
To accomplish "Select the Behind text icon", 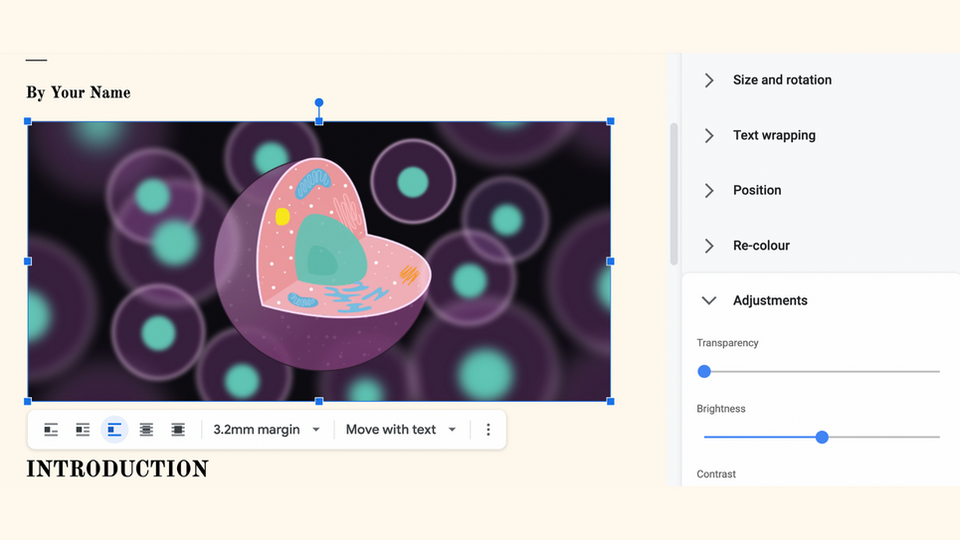I will 146,430.
